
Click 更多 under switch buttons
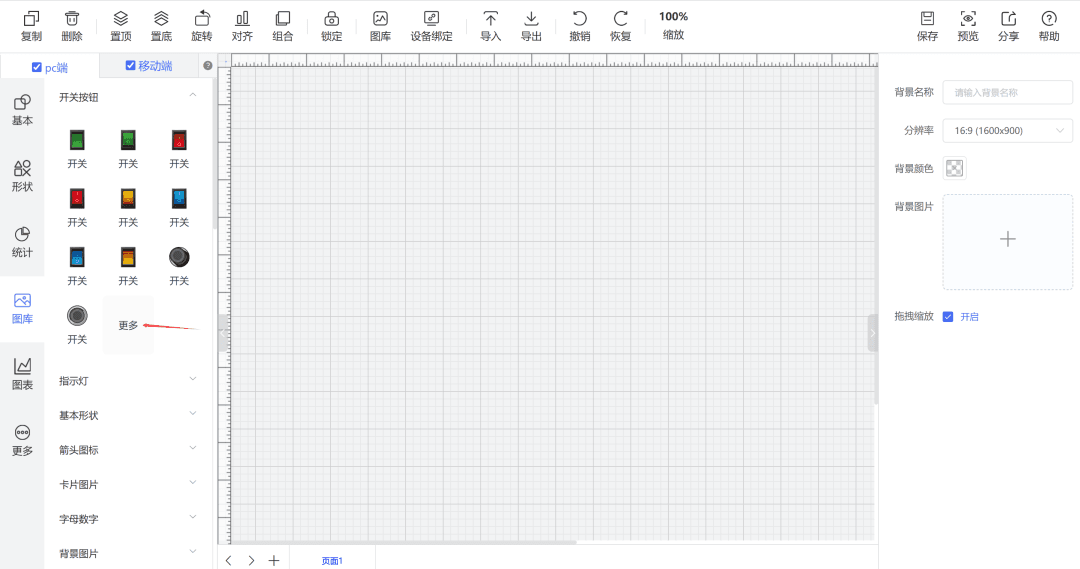pyautogui.click(x=128, y=325)
